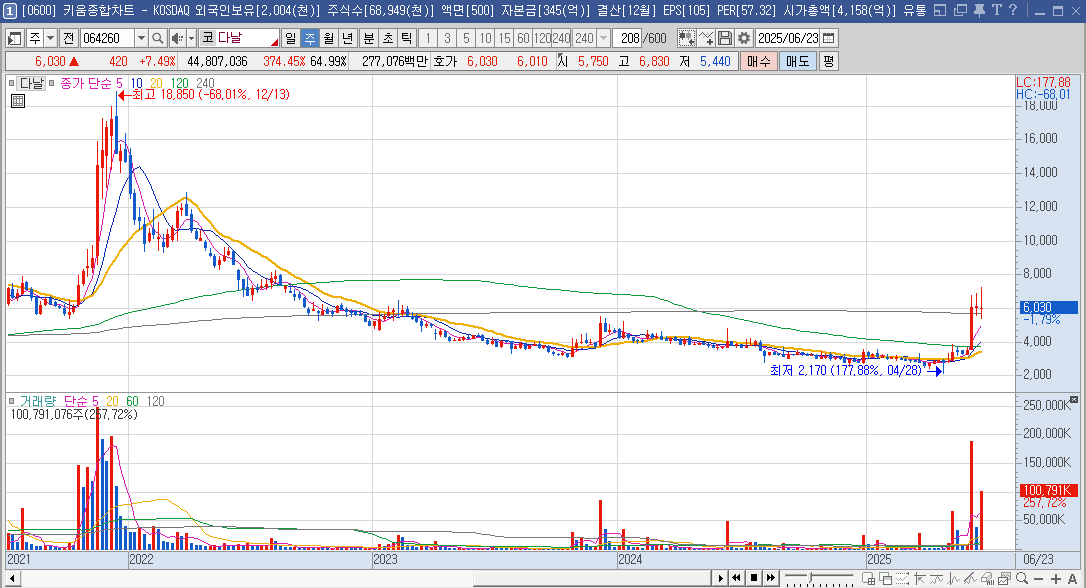Open the date picker calendar icon

click(828, 38)
